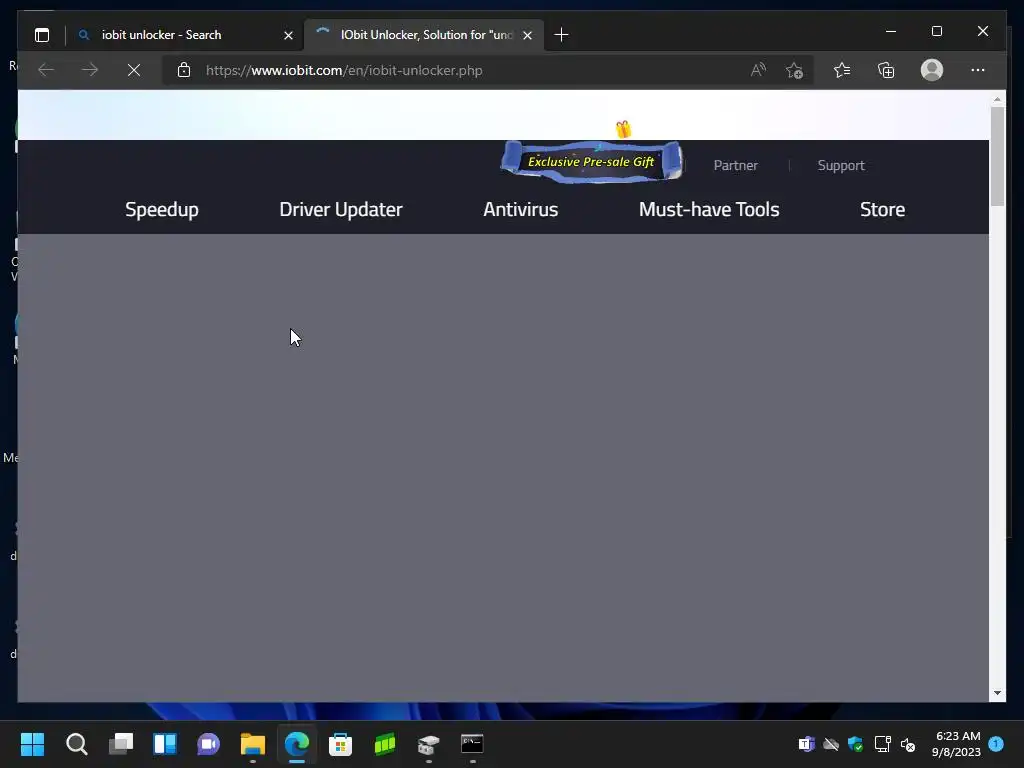The image size is (1024, 768).
Task: Open the Speedup menu
Action: point(162,209)
